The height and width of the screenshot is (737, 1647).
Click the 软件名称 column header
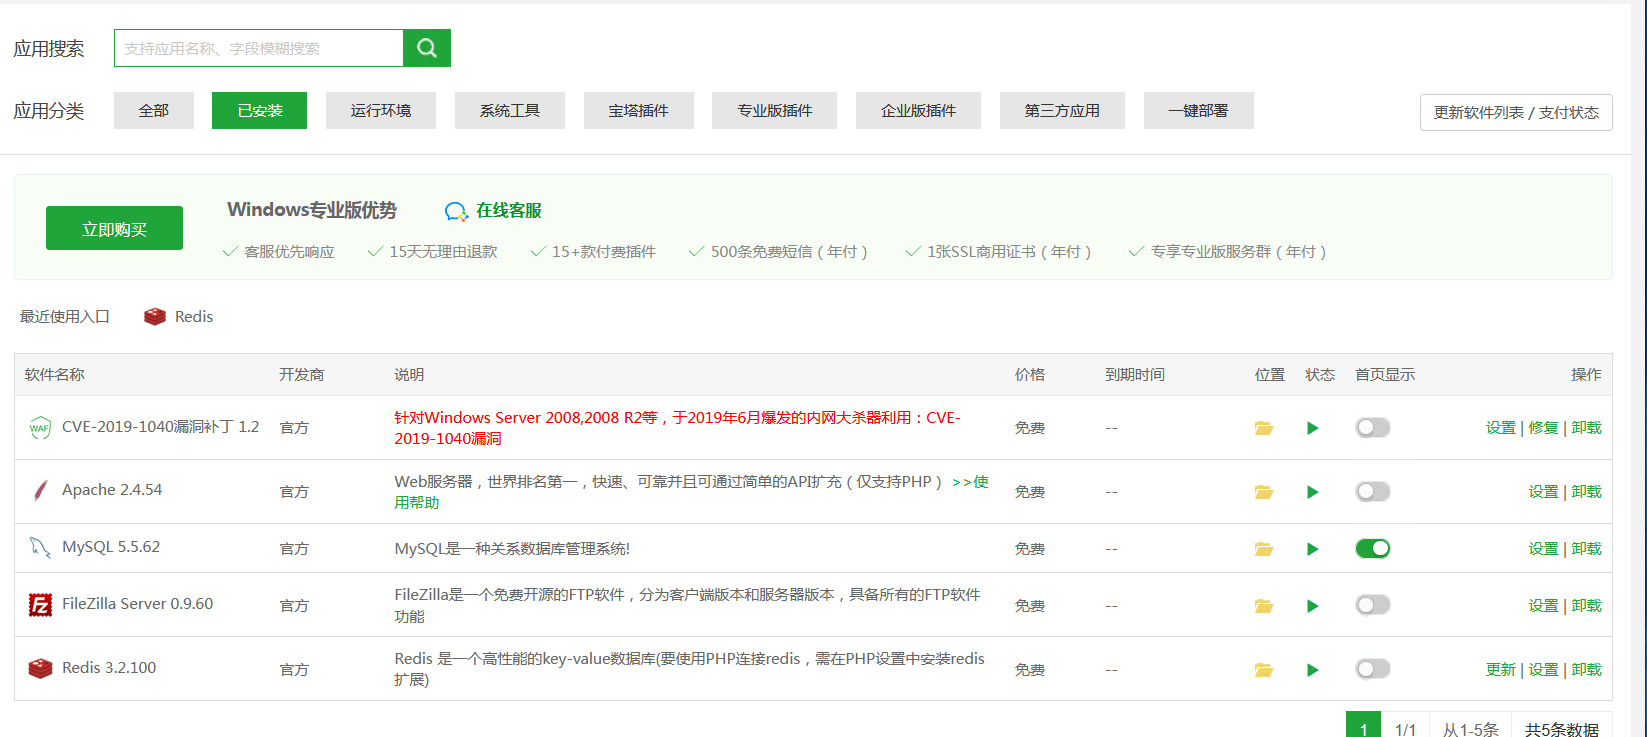pyautogui.click(x=55, y=375)
